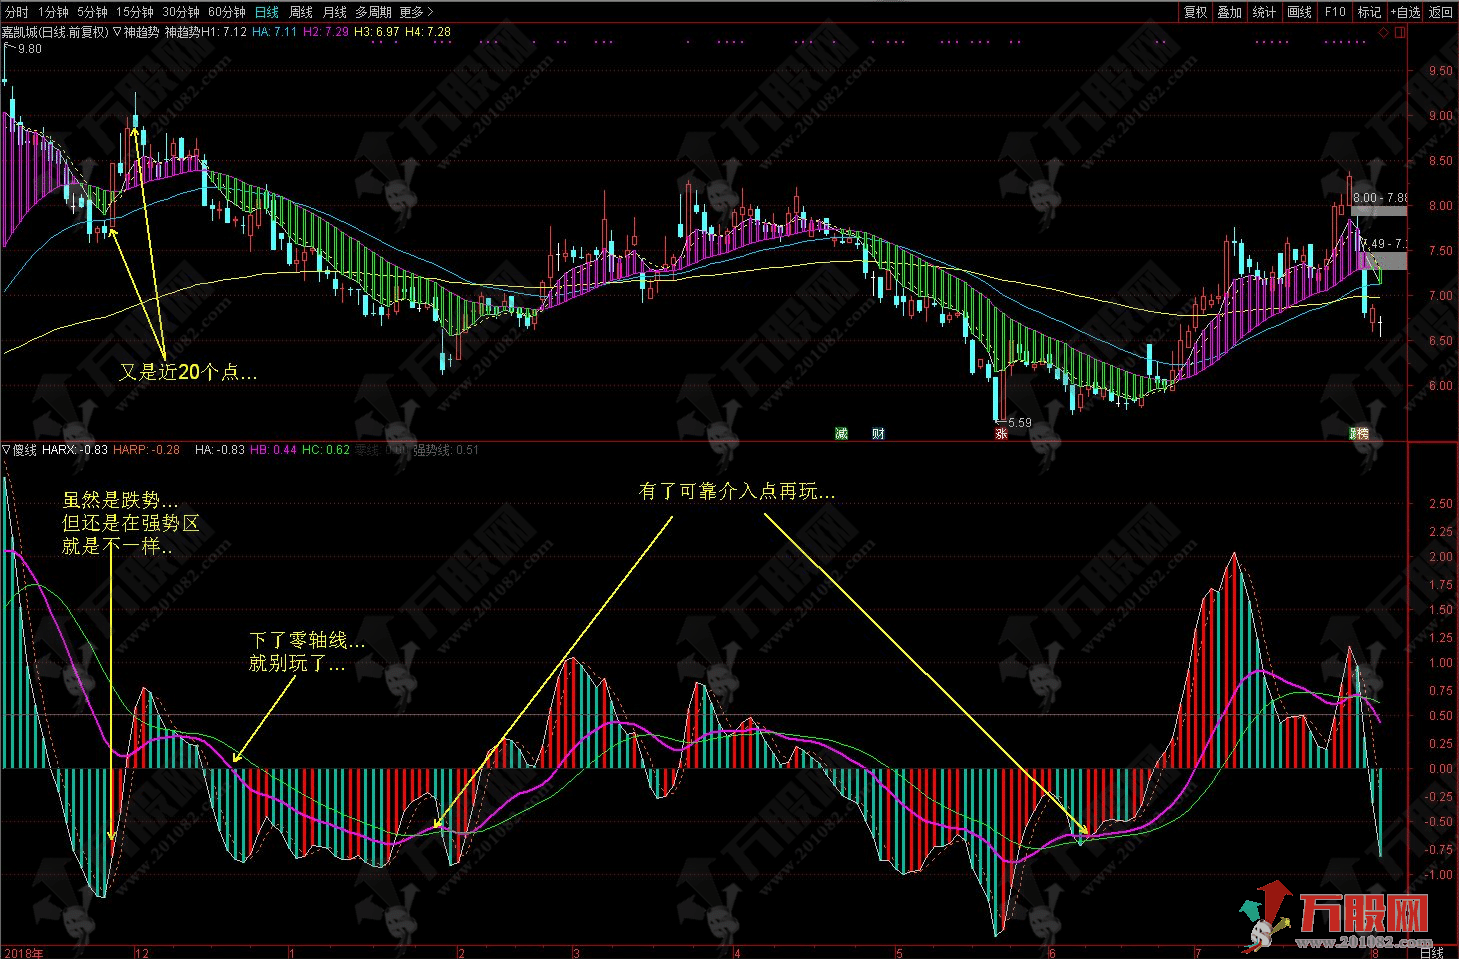Click the 复权 adjustment button
1459x959 pixels.
click(1195, 12)
